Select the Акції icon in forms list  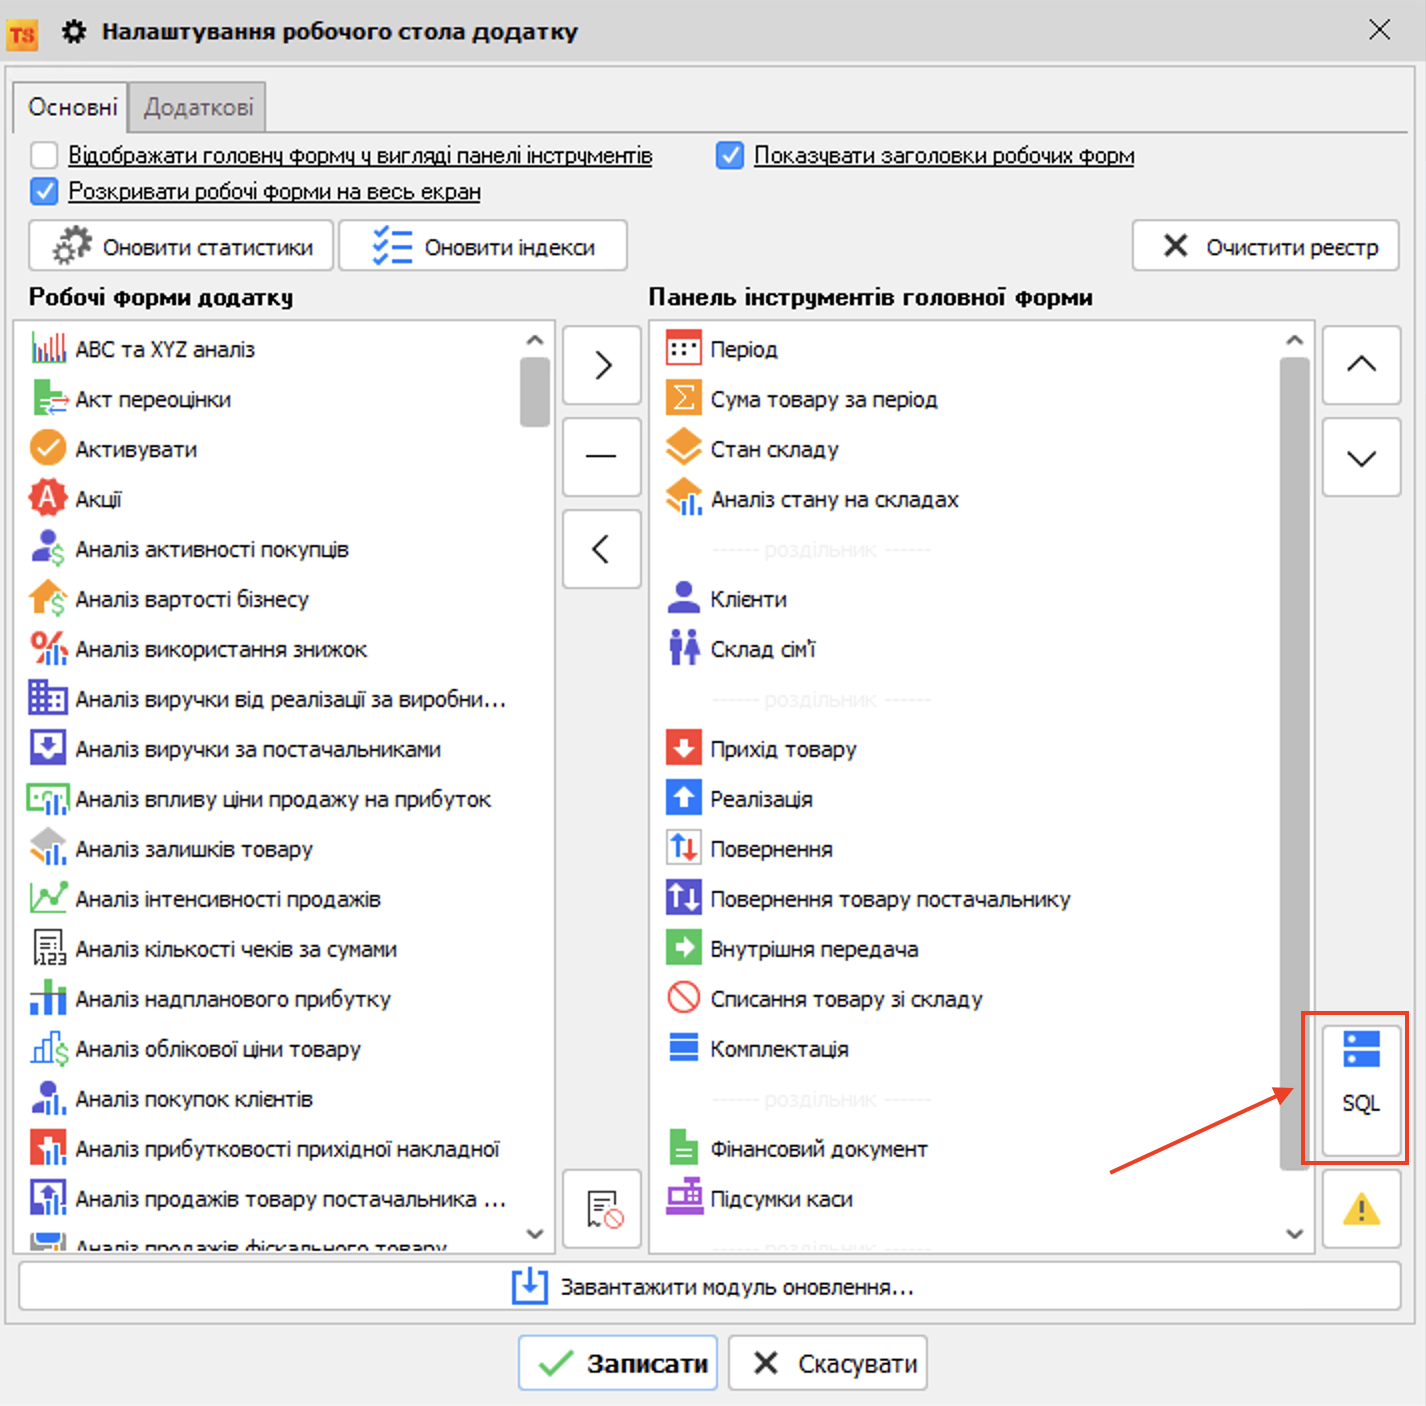click(47, 499)
